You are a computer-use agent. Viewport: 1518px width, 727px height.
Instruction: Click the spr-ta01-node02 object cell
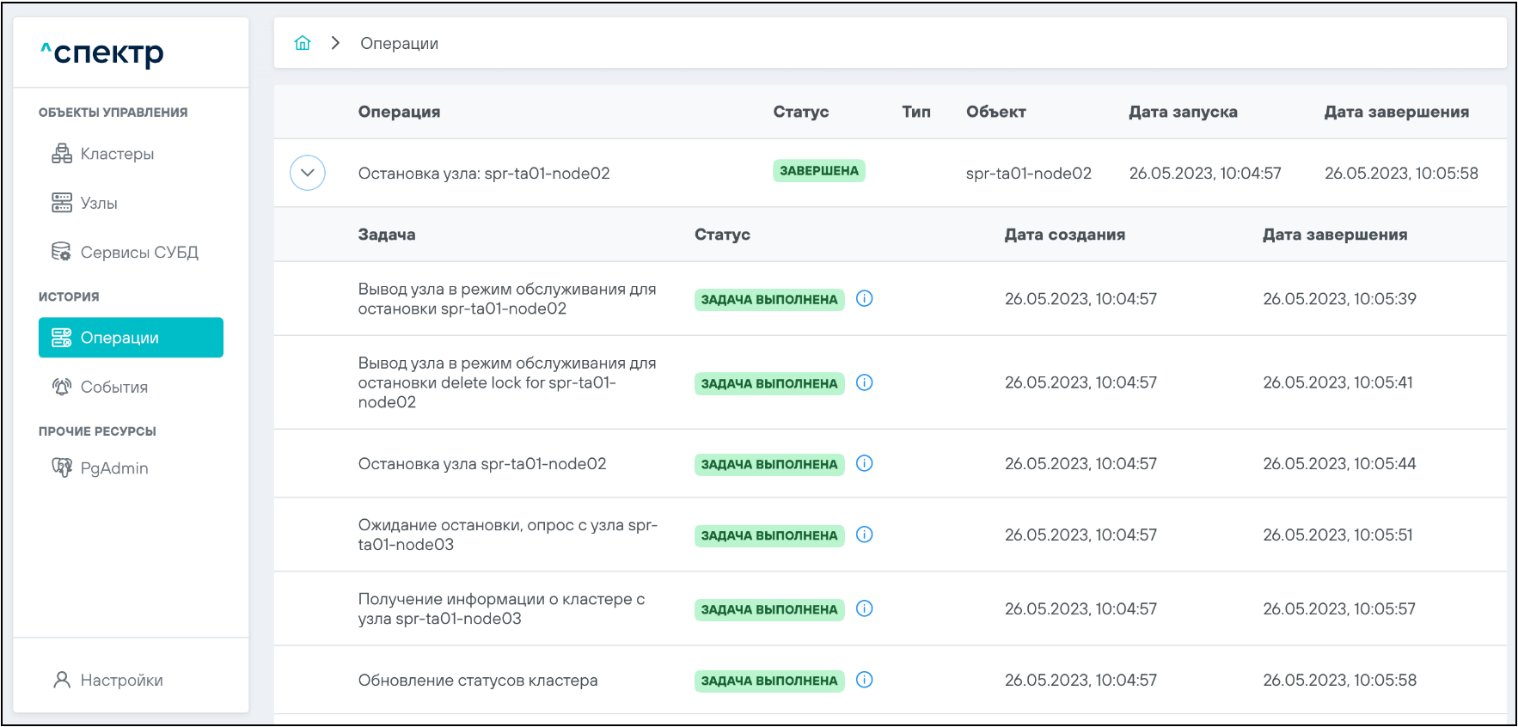pyautogui.click(x=1028, y=173)
